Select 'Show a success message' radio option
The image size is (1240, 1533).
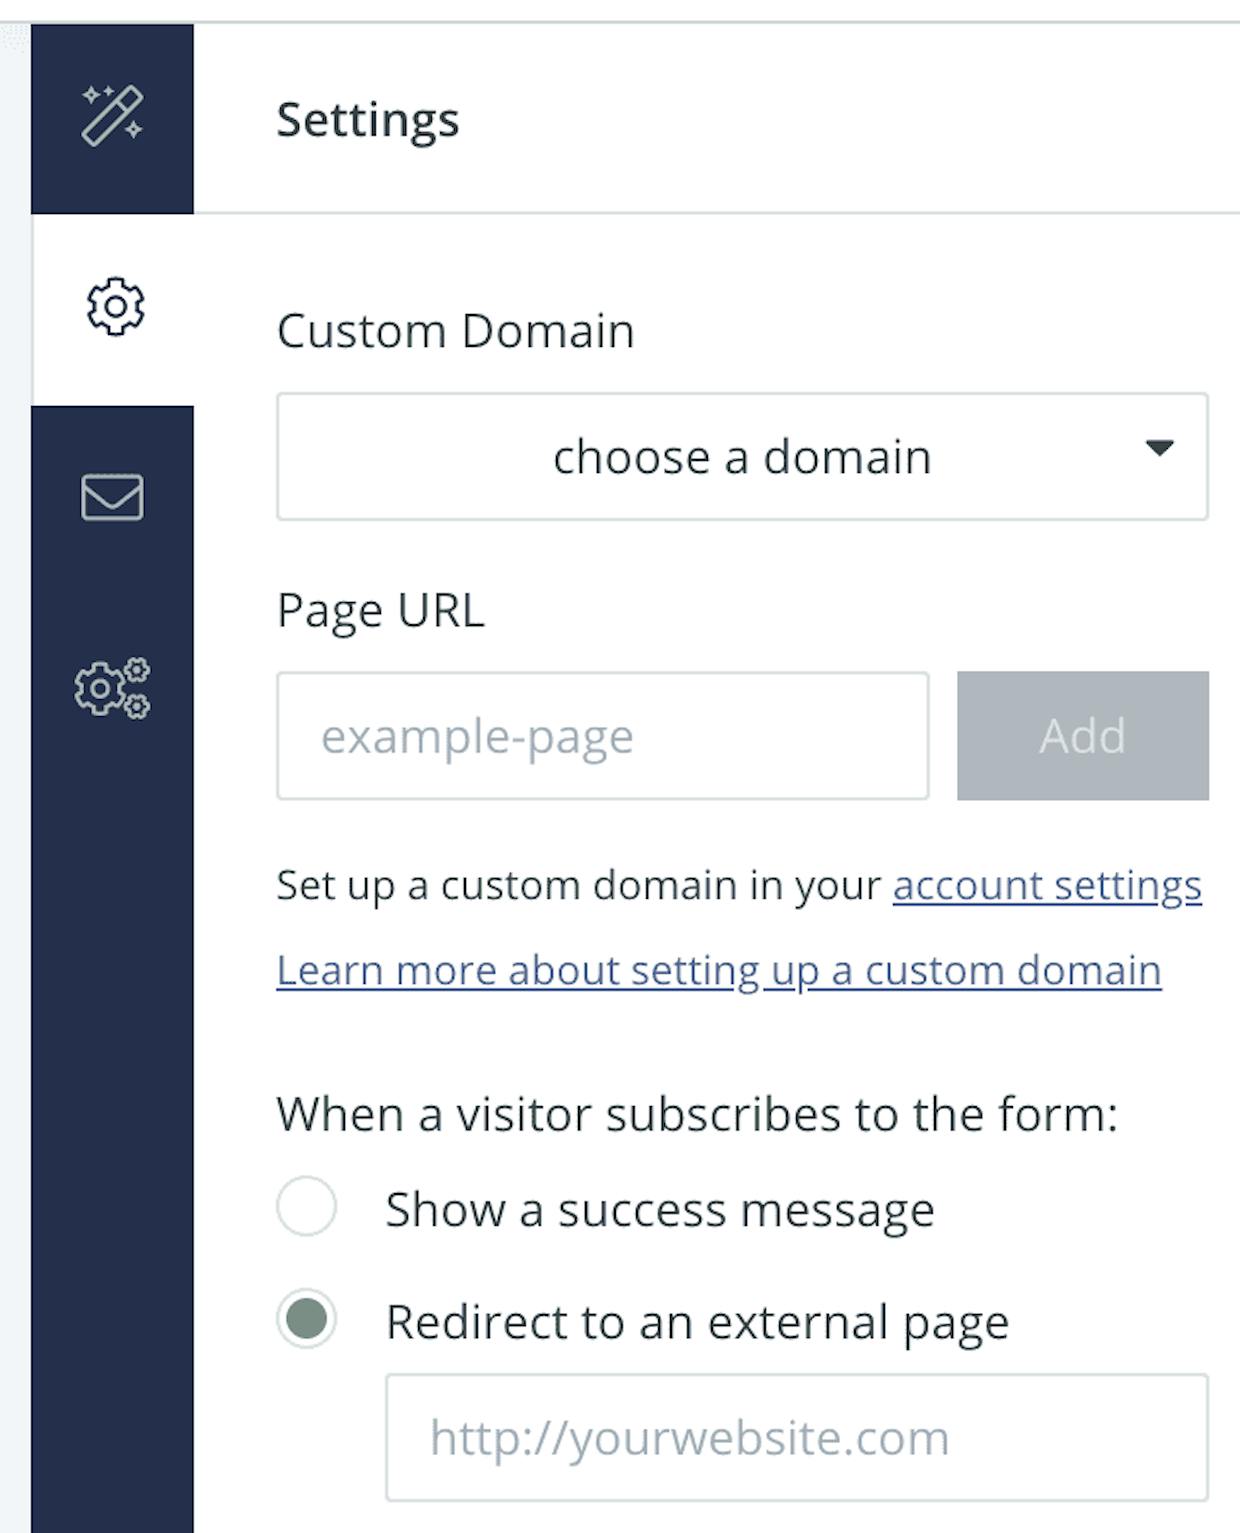pyautogui.click(x=306, y=1206)
